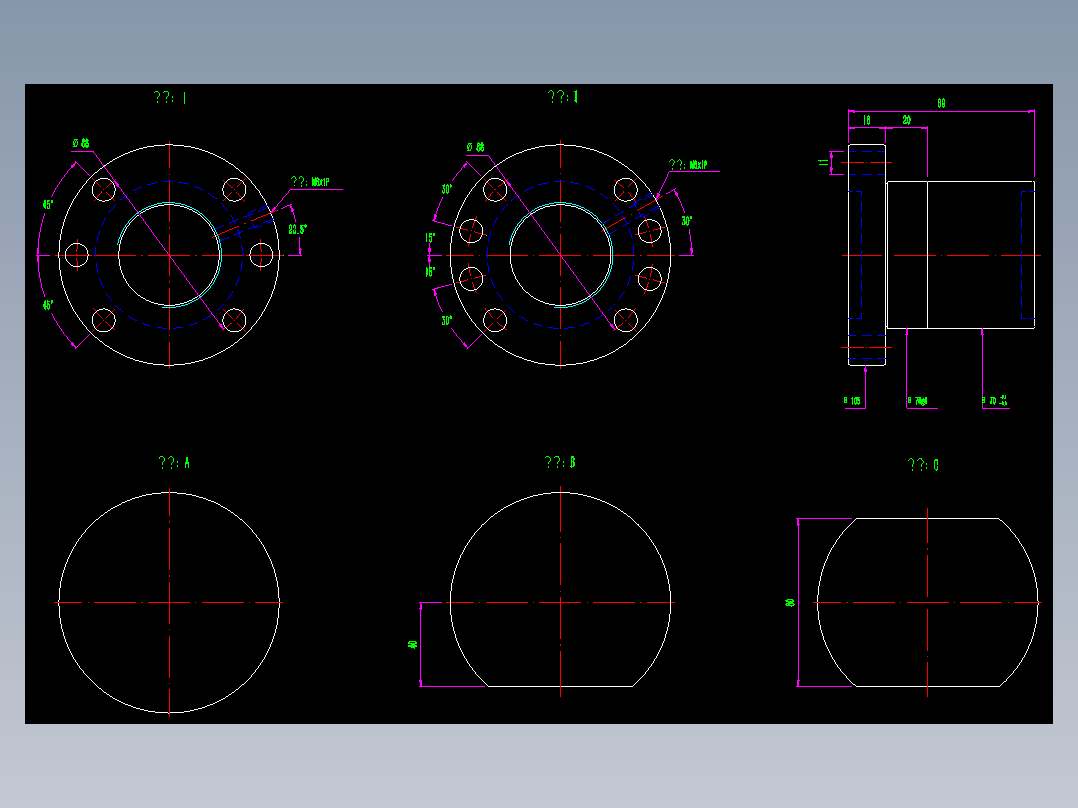Image resolution: width=1078 pixels, height=808 pixels.
Task: Select diameter label on six-hole flange view
Action: click(x=81, y=143)
